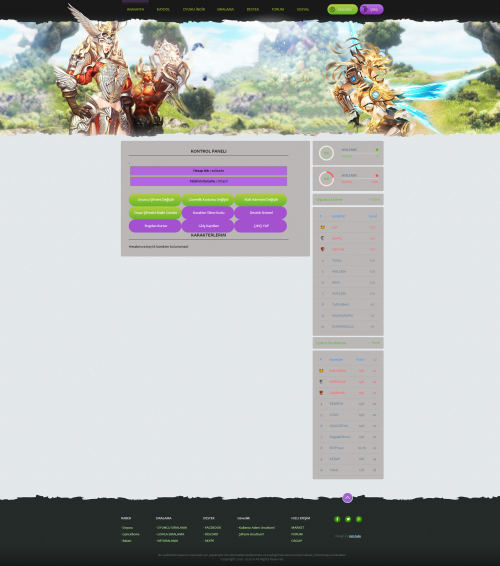The height and width of the screenshot is (566, 500).
Task: Click the designer credit link in footer
Action: tap(355, 536)
